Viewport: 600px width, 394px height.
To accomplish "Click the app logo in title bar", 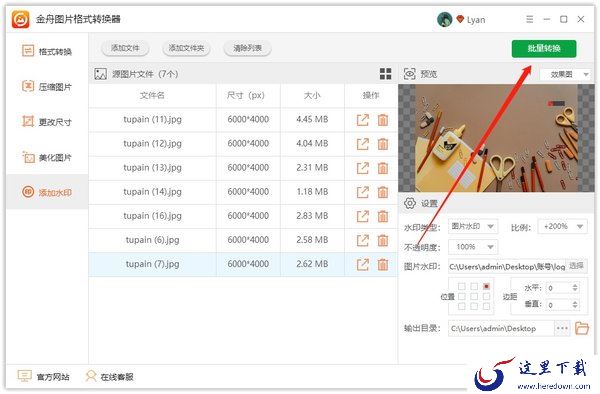I will tap(20, 19).
